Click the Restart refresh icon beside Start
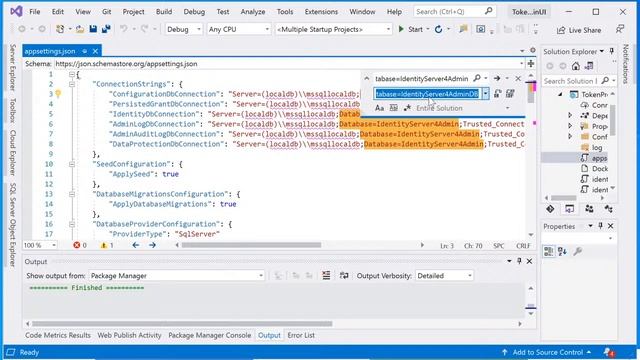The width and height of the screenshot is (640, 360). (x=438, y=29)
